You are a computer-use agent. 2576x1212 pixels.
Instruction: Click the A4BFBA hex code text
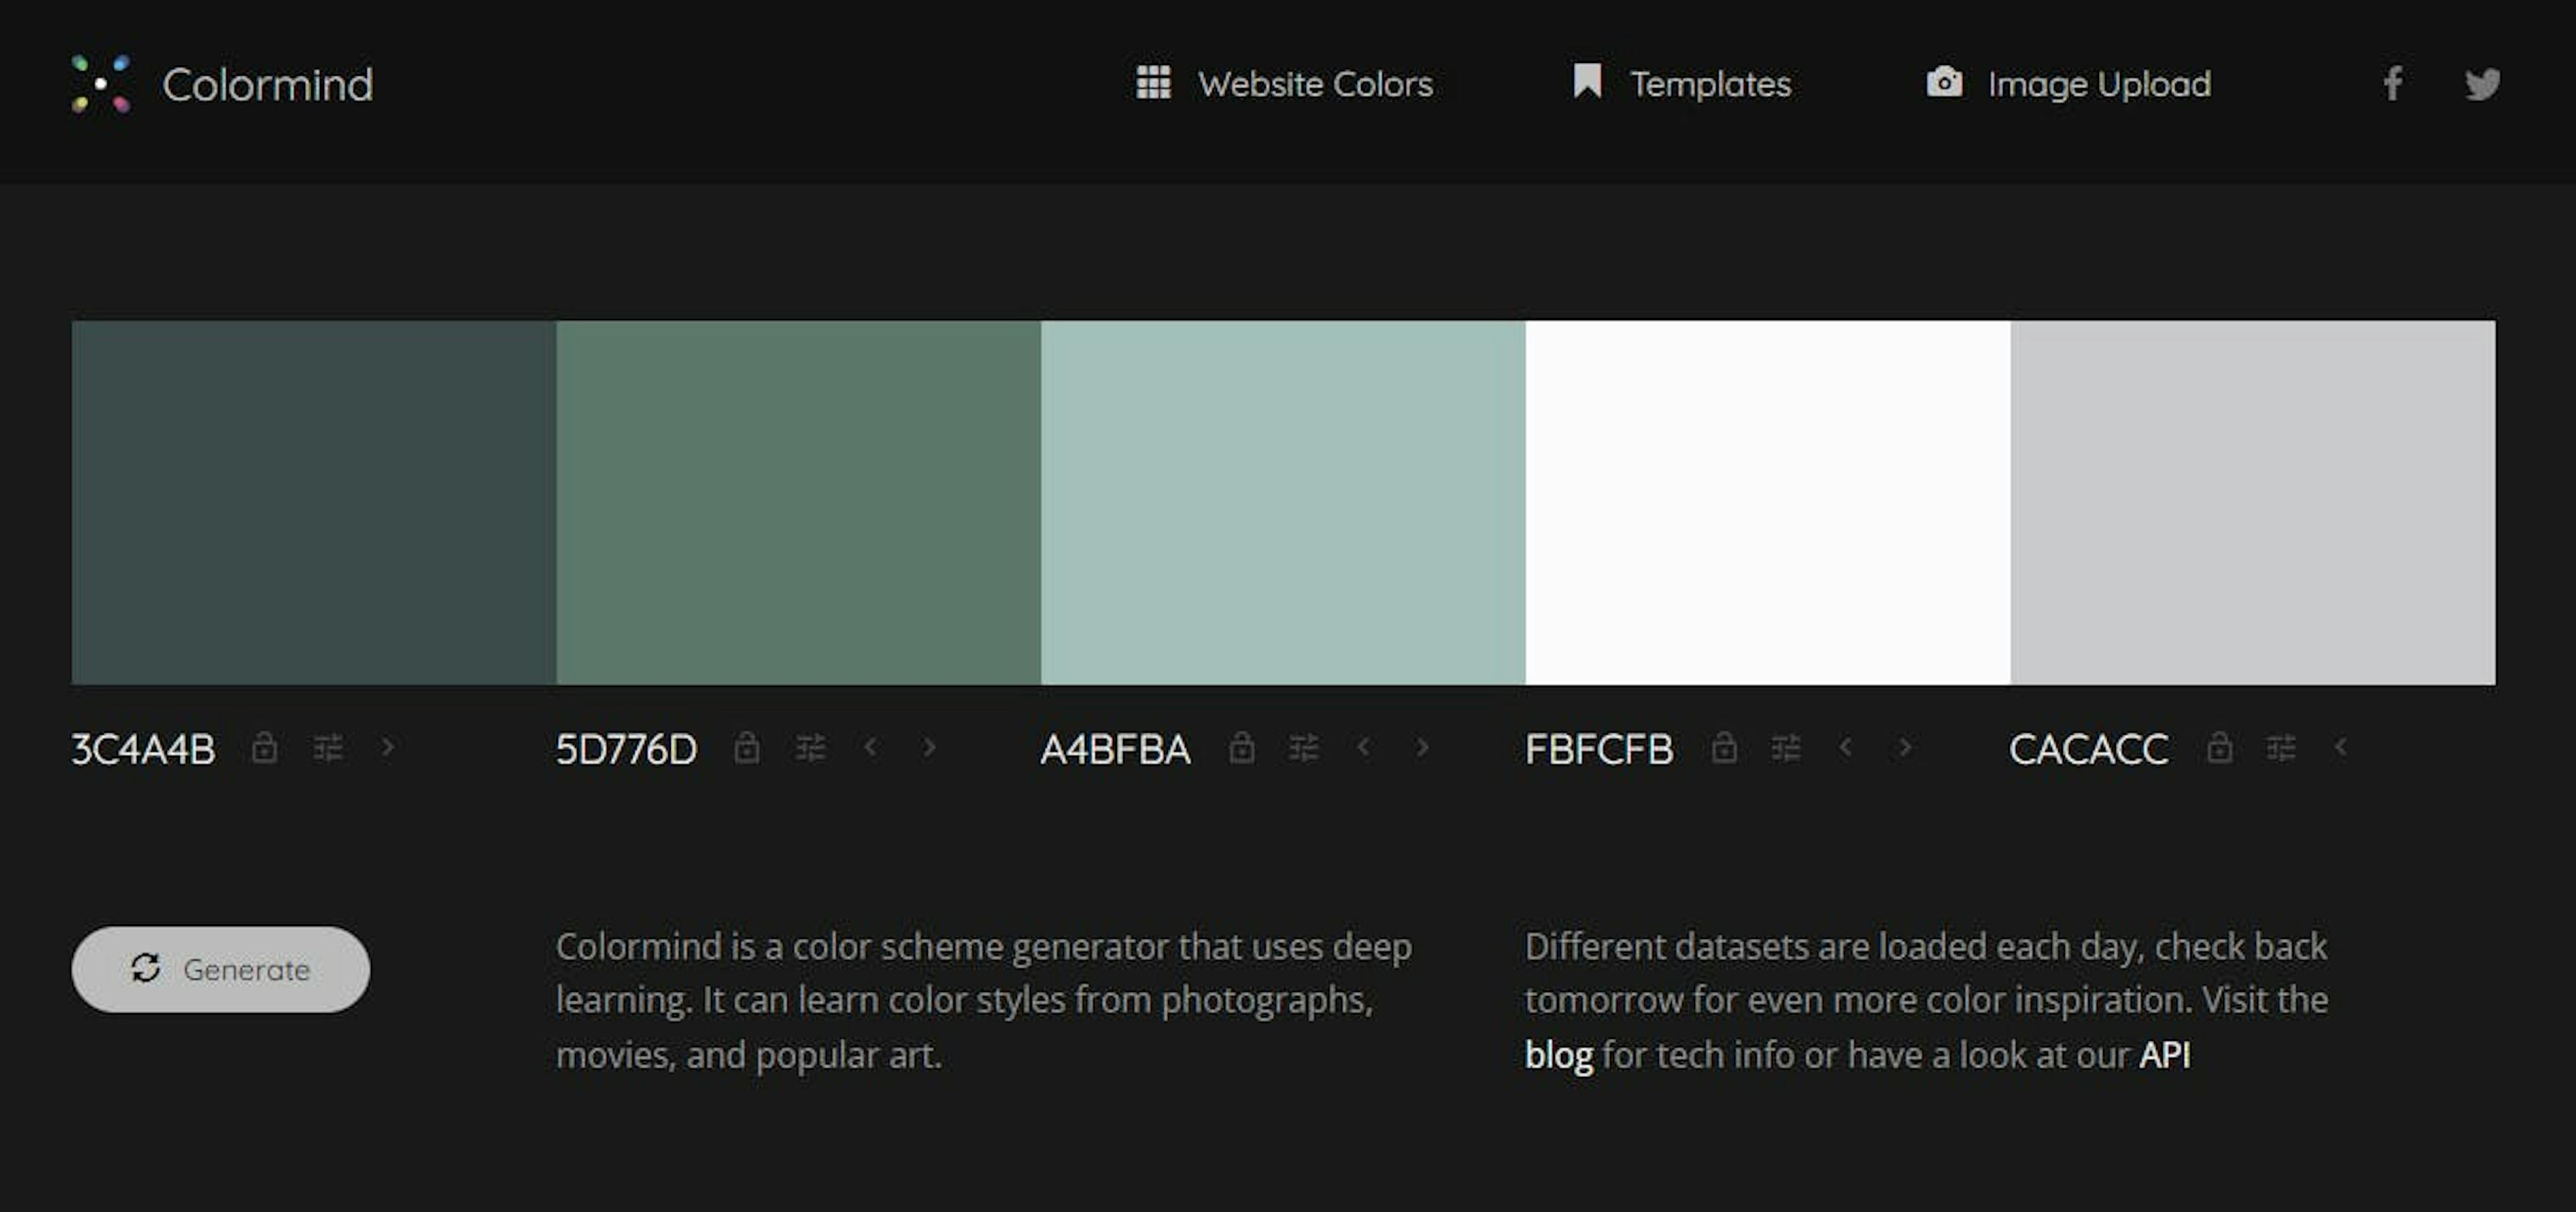click(1116, 749)
